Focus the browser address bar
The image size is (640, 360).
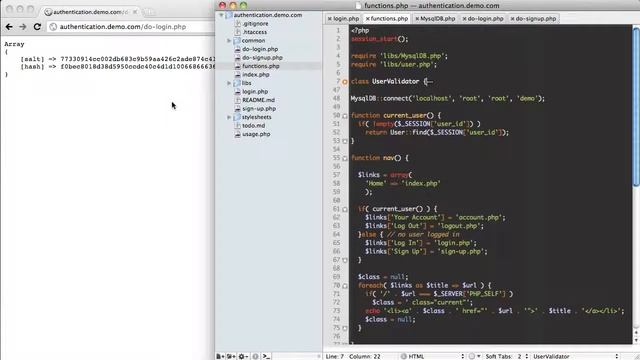[131, 27]
